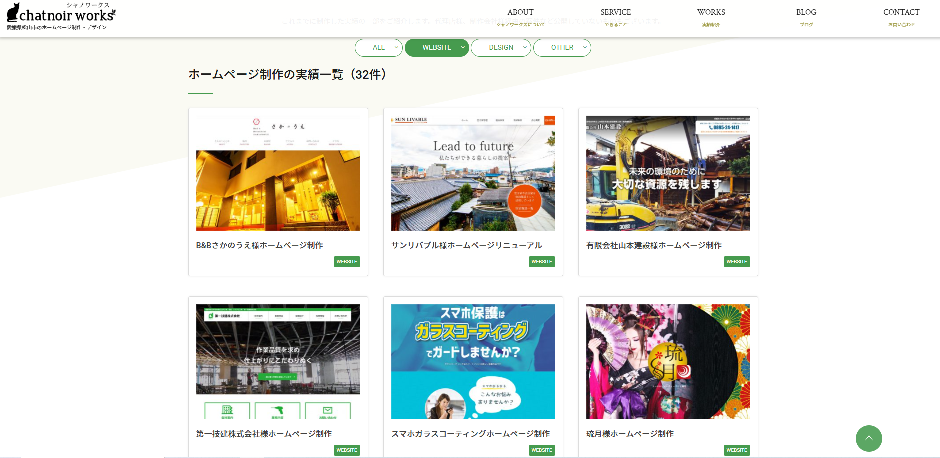
Task: Open サンリバブル様ホームページリニューアル title link
Action: (x=466, y=245)
